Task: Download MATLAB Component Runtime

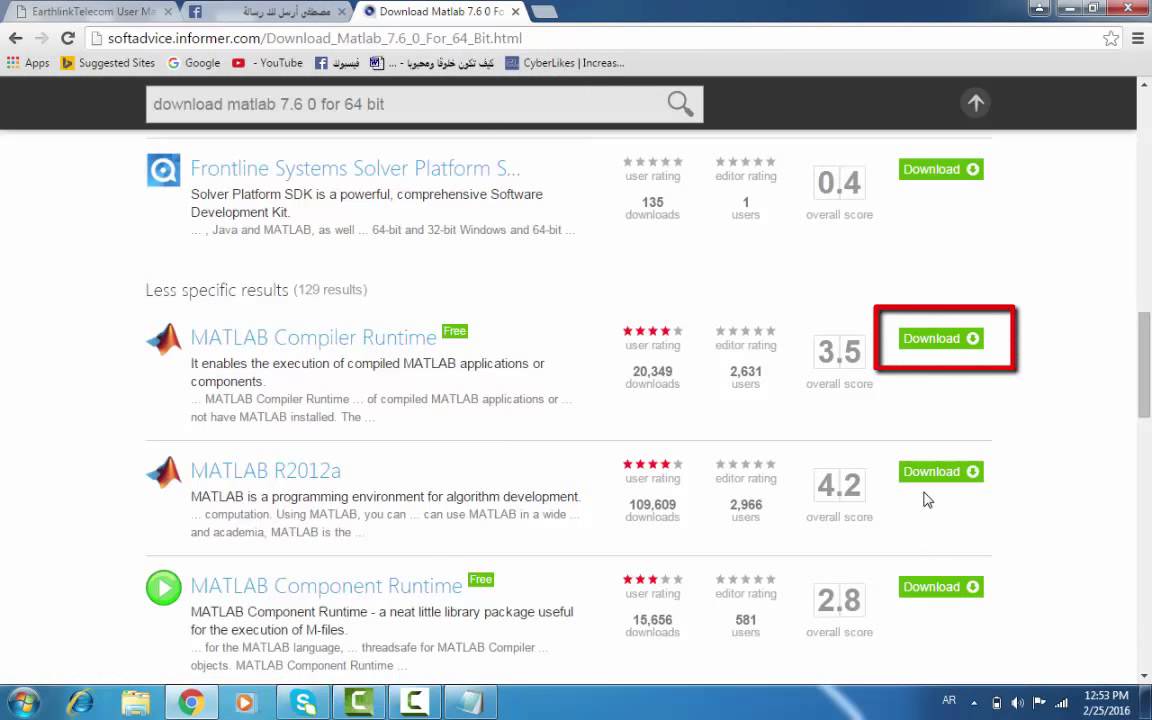Action: [940, 586]
